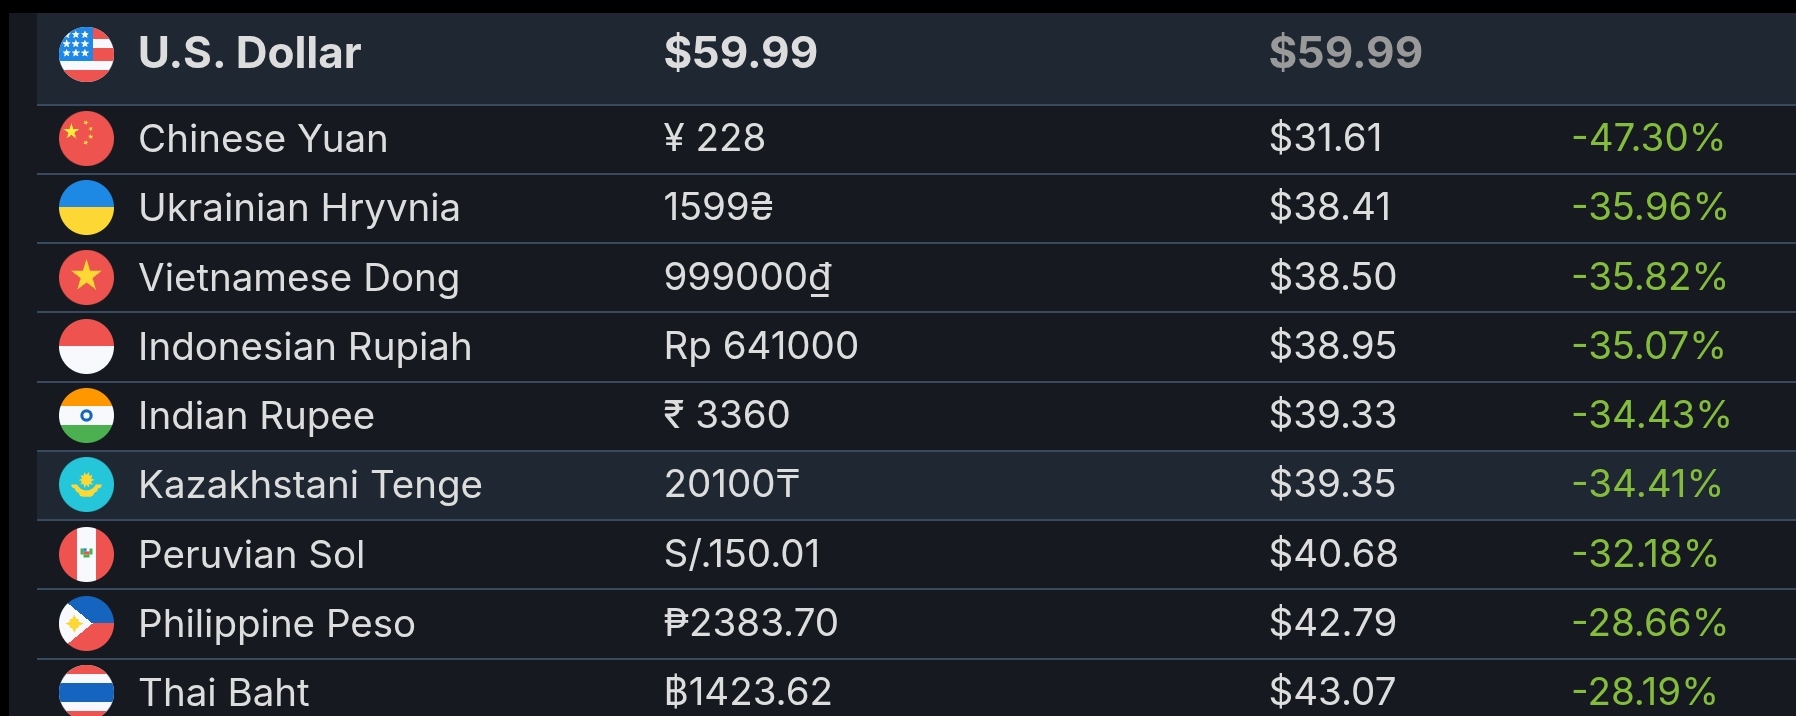Click the $39.33 converted Indian Rupee price
Viewport: 1796px width, 716px height.
(1333, 415)
